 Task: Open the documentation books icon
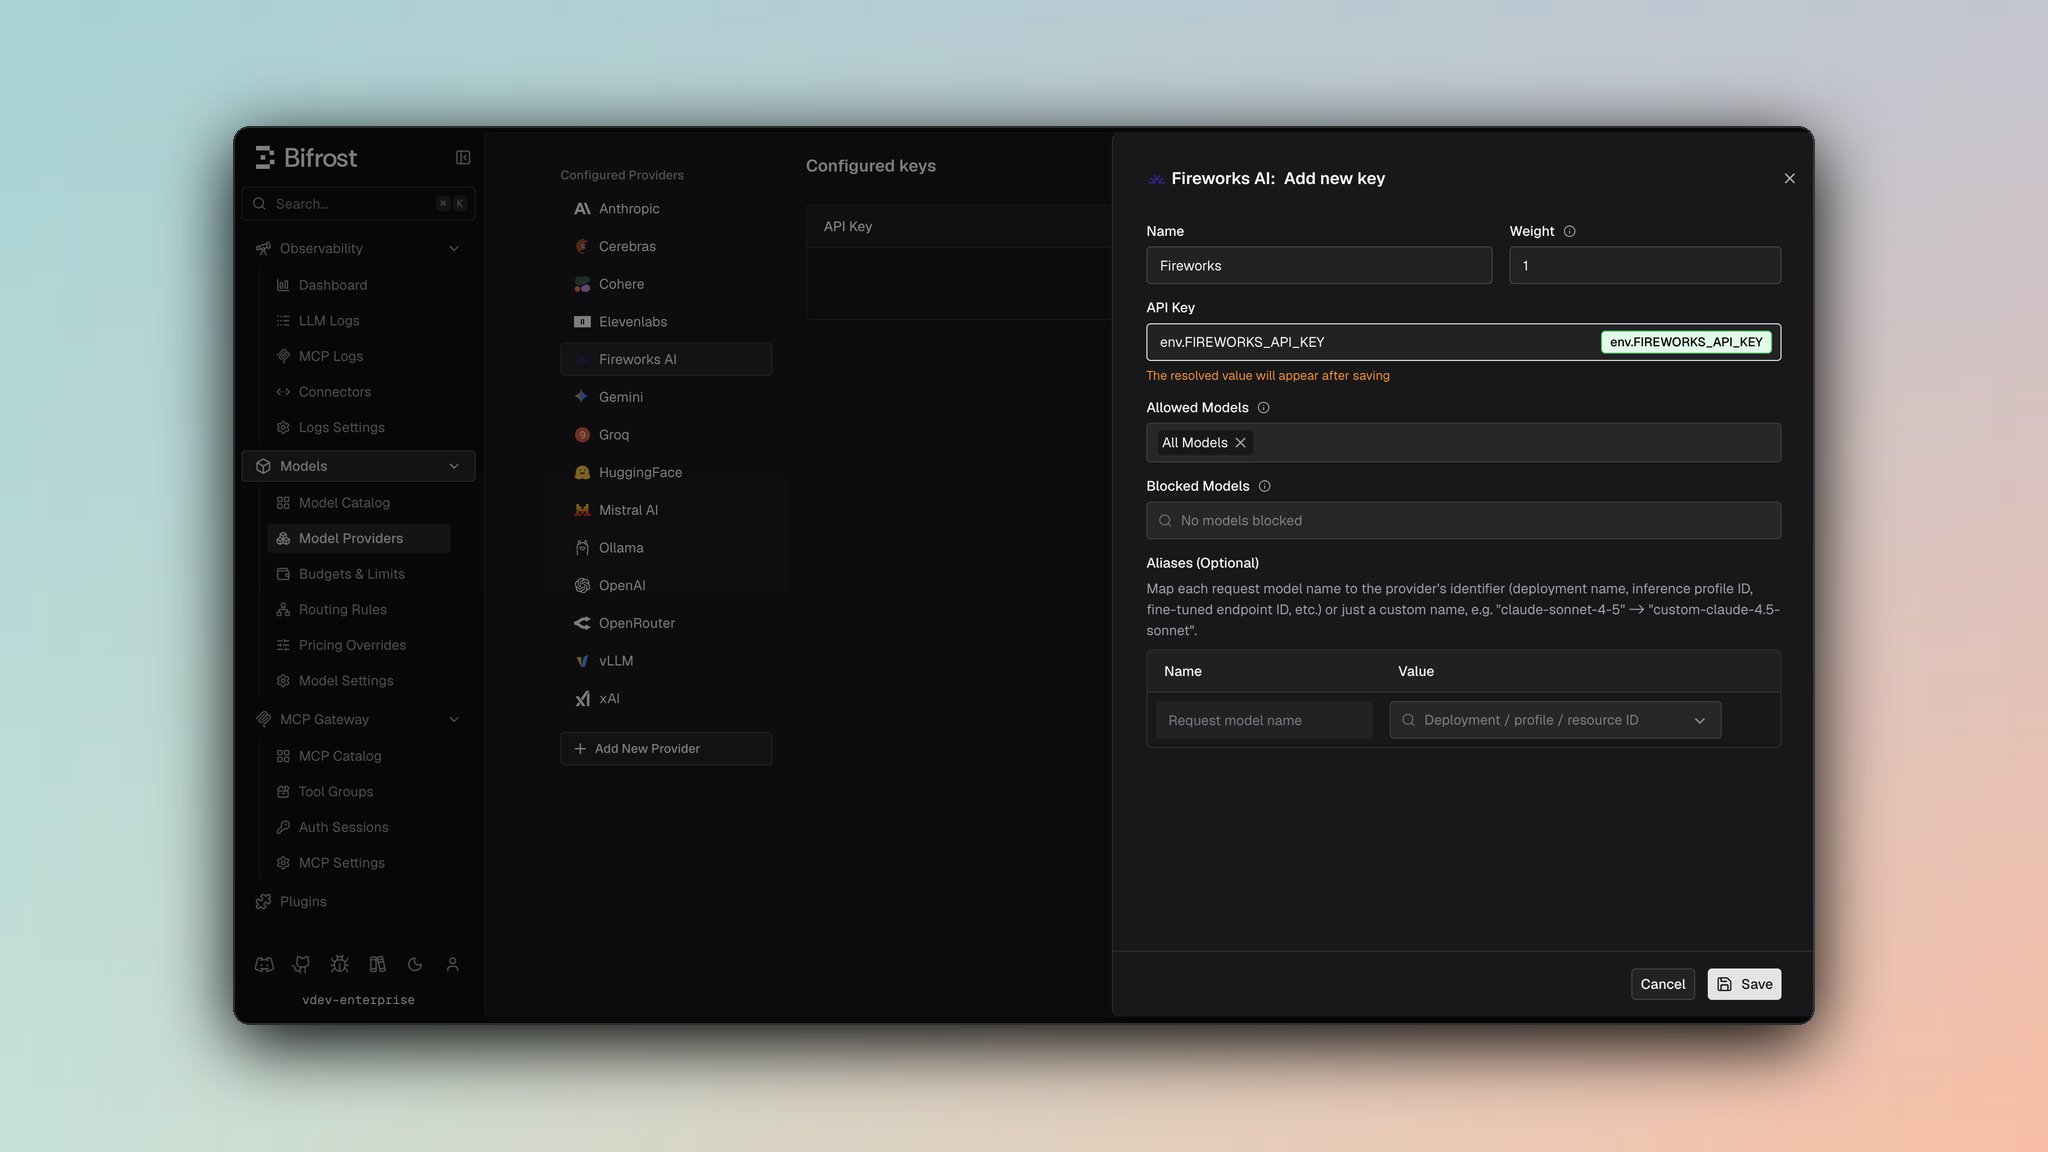377,964
